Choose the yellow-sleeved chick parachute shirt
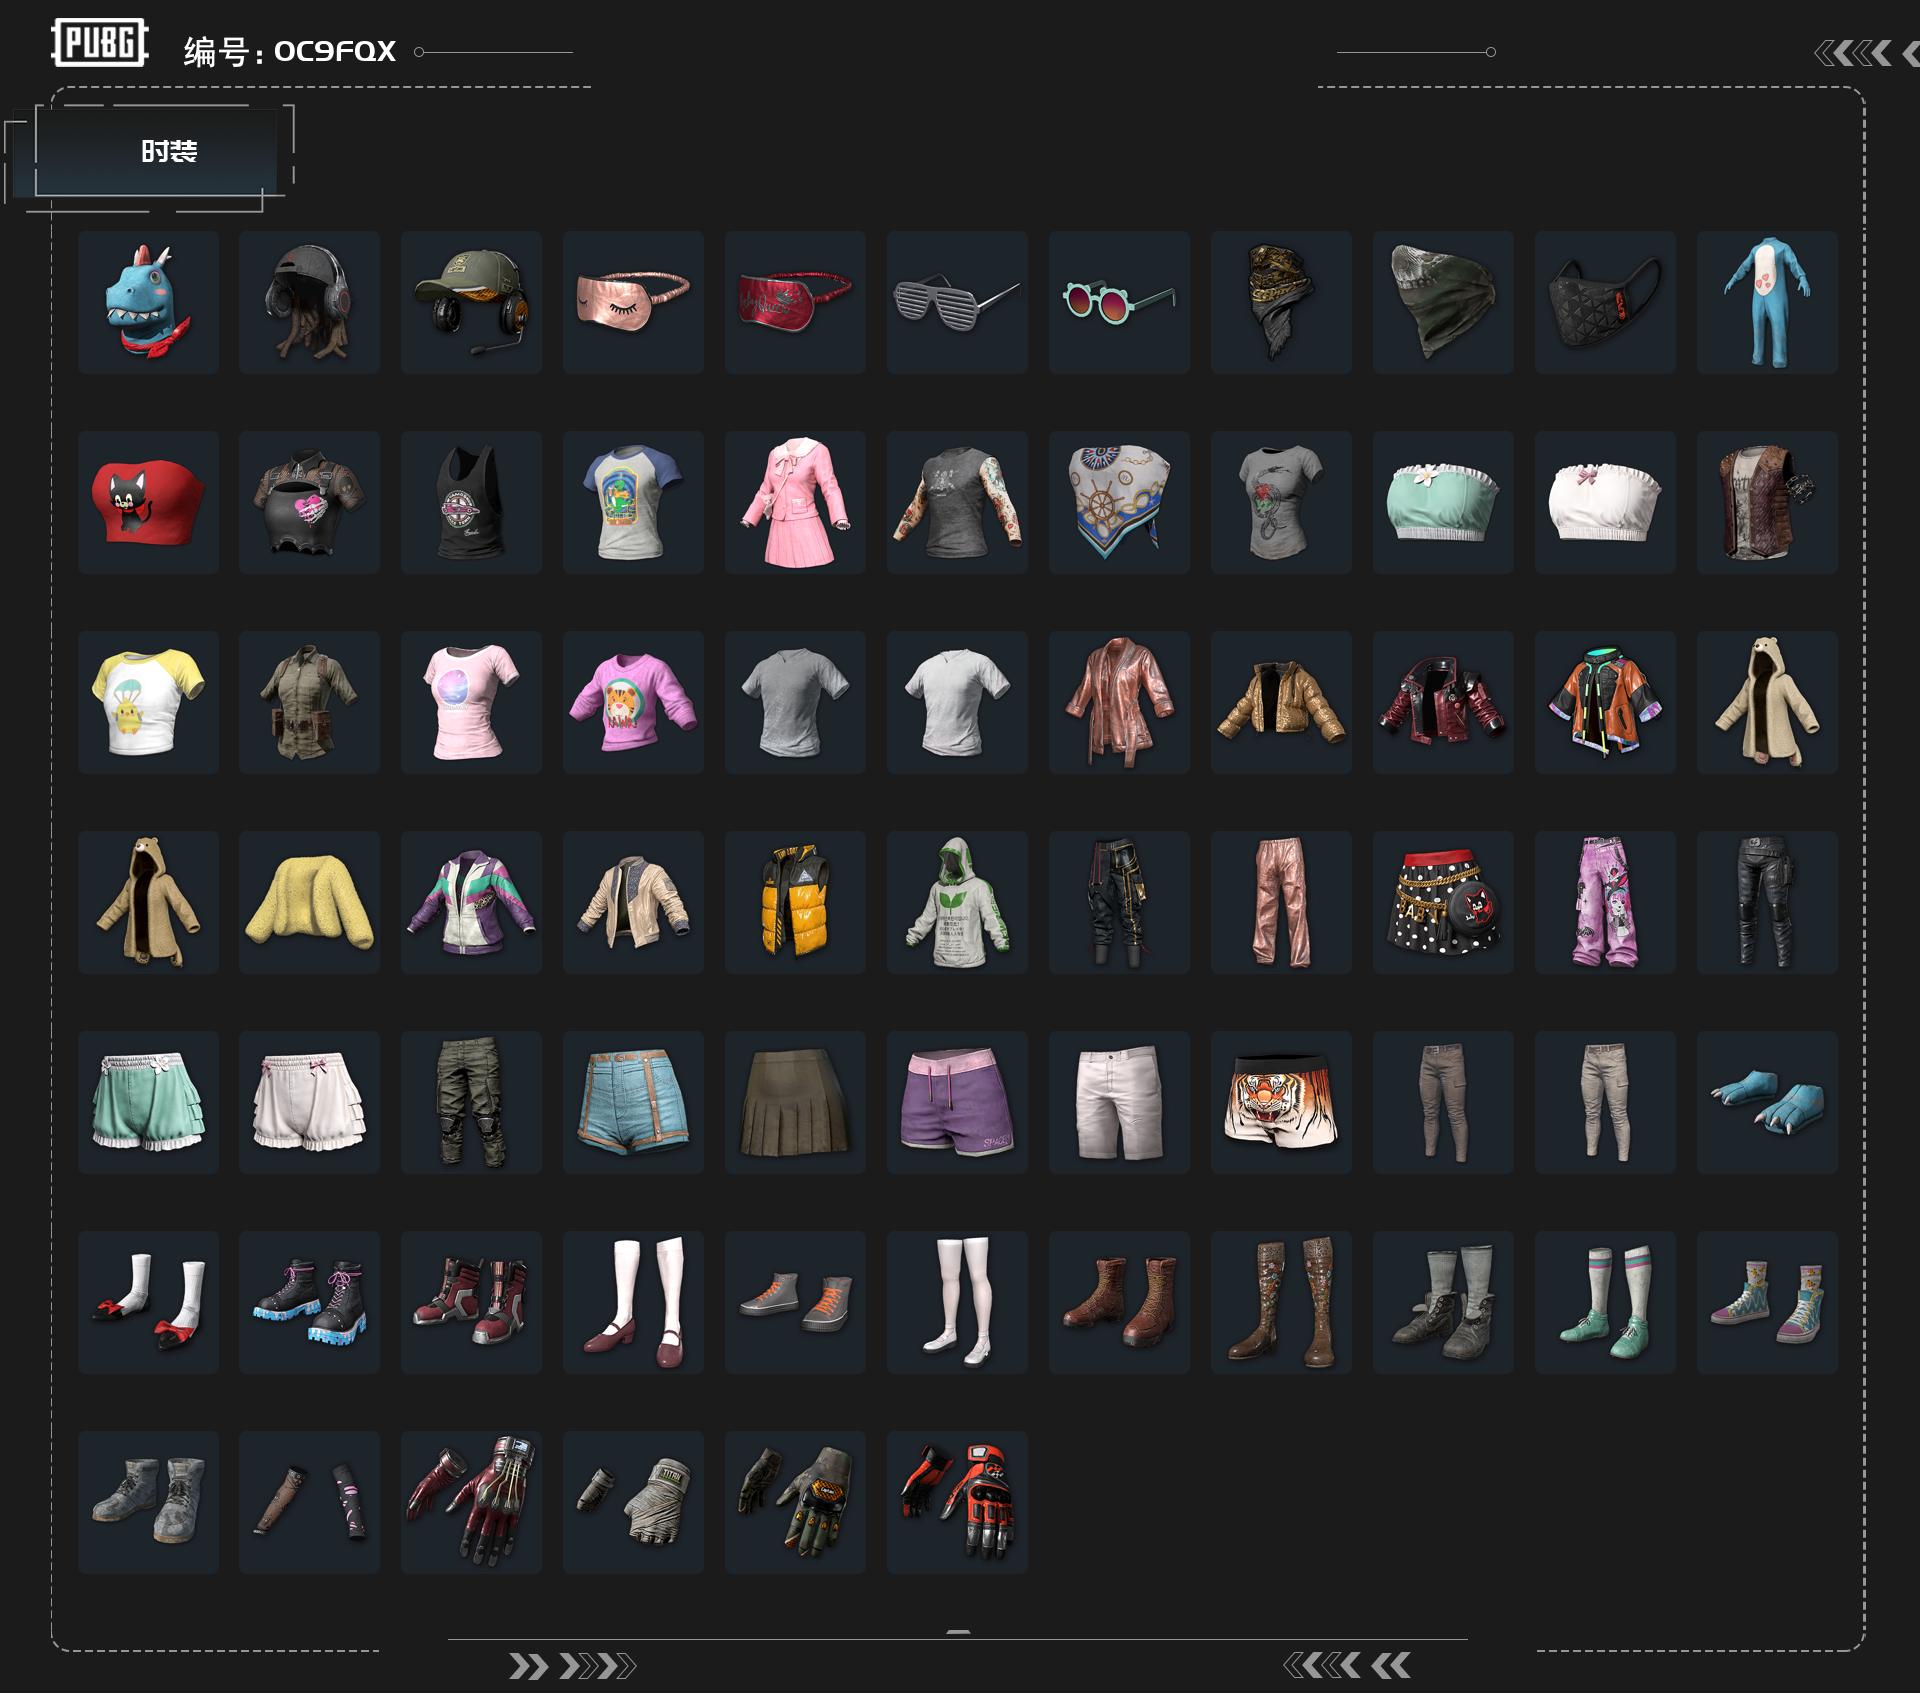 148,702
